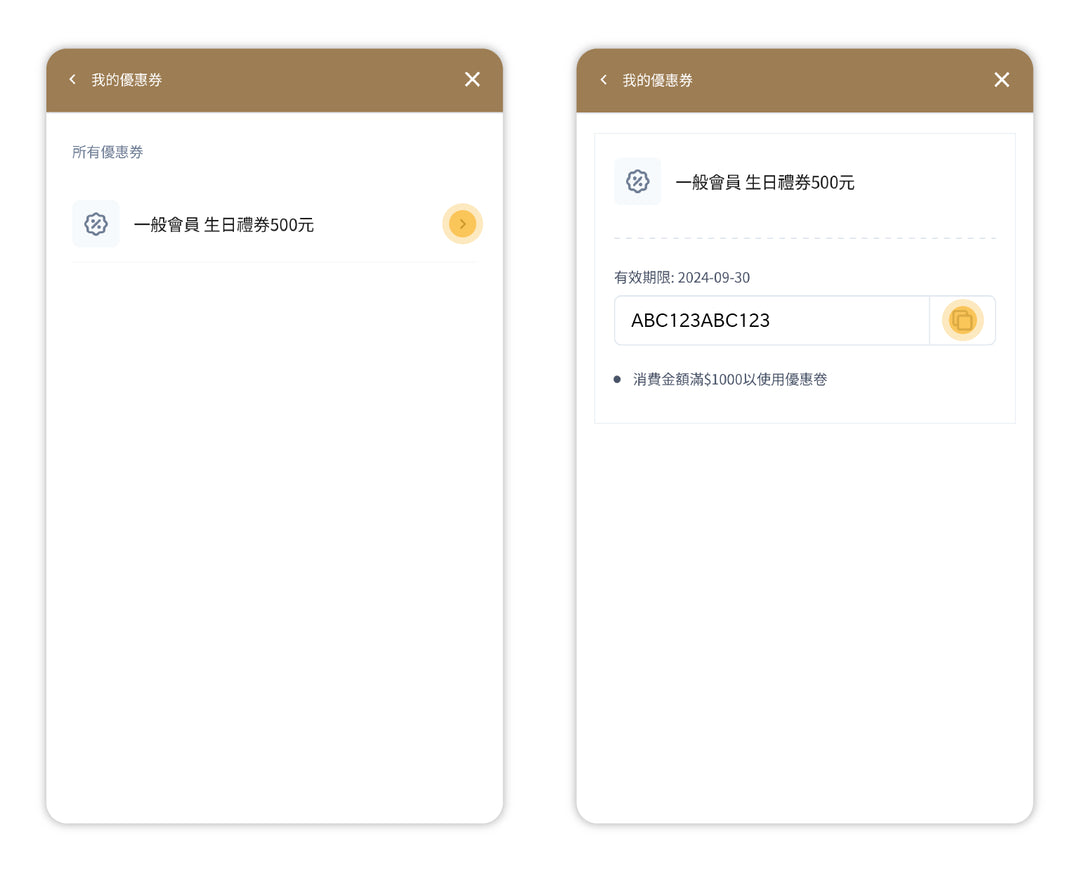The height and width of the screenshot is (873, 1080).
Task: Click the ABC123ABC123 coupon code field
Action: coord(771,321)
